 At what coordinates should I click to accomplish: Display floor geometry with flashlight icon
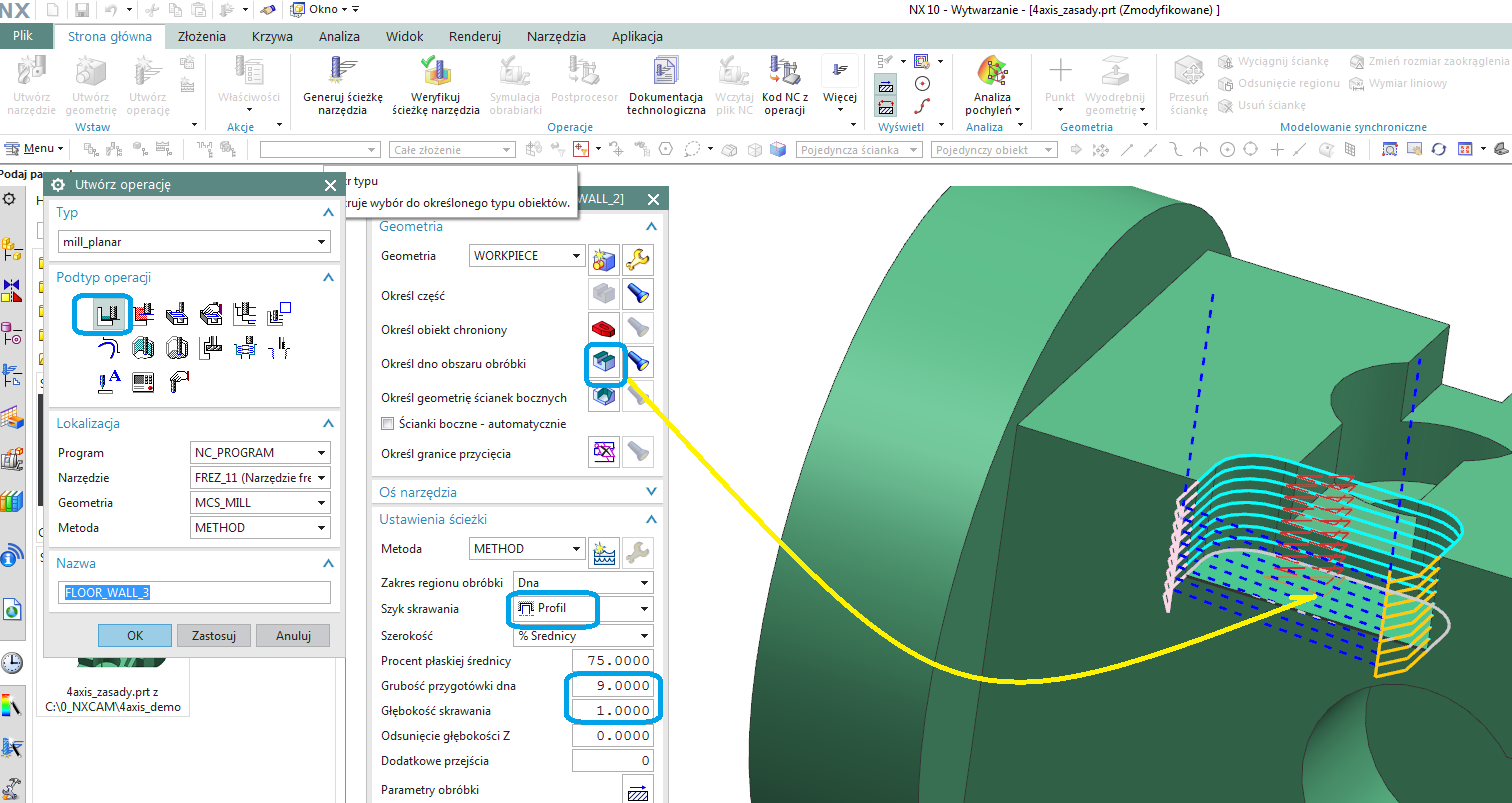pyautogui.click(x=638, y=363)
